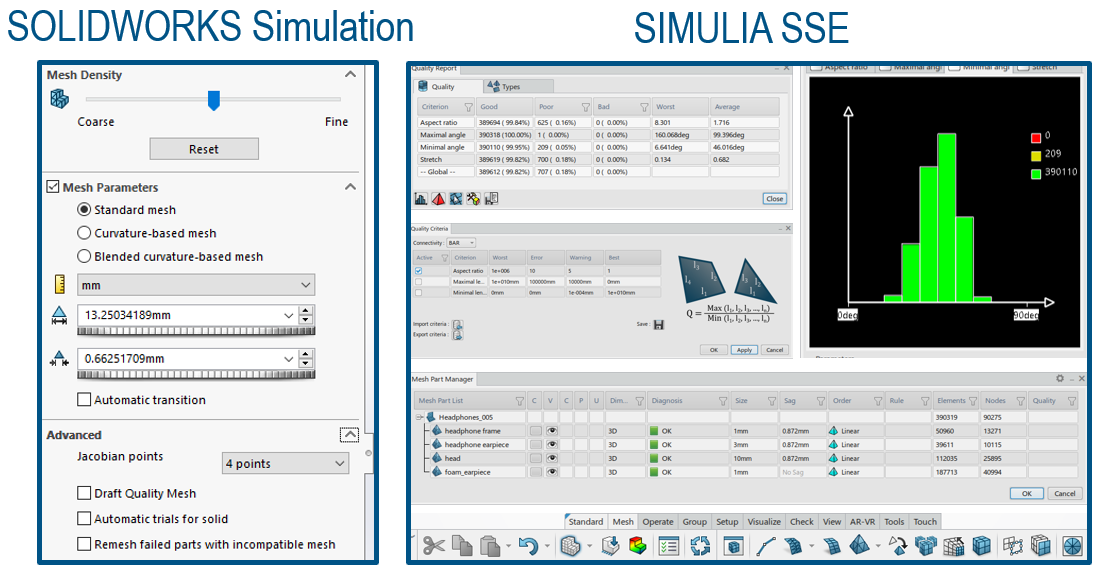
Task: Open histogram chart icon in Quality Report
Action: tap(421, 199)
